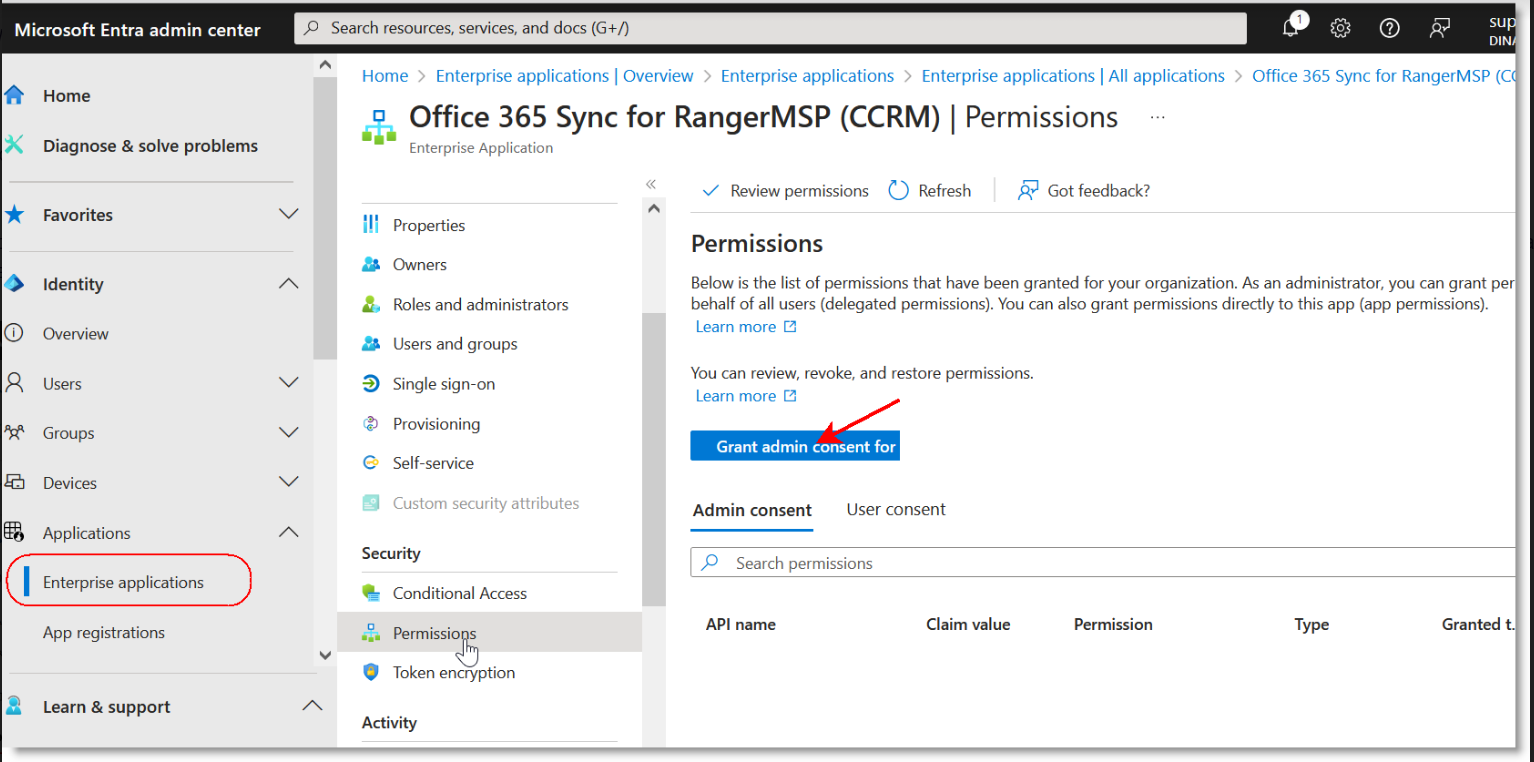The height and width of the screenshot is (762, 1534).
Task: Open the Single sign-on menu item
Action: click(x=443, y=384)
